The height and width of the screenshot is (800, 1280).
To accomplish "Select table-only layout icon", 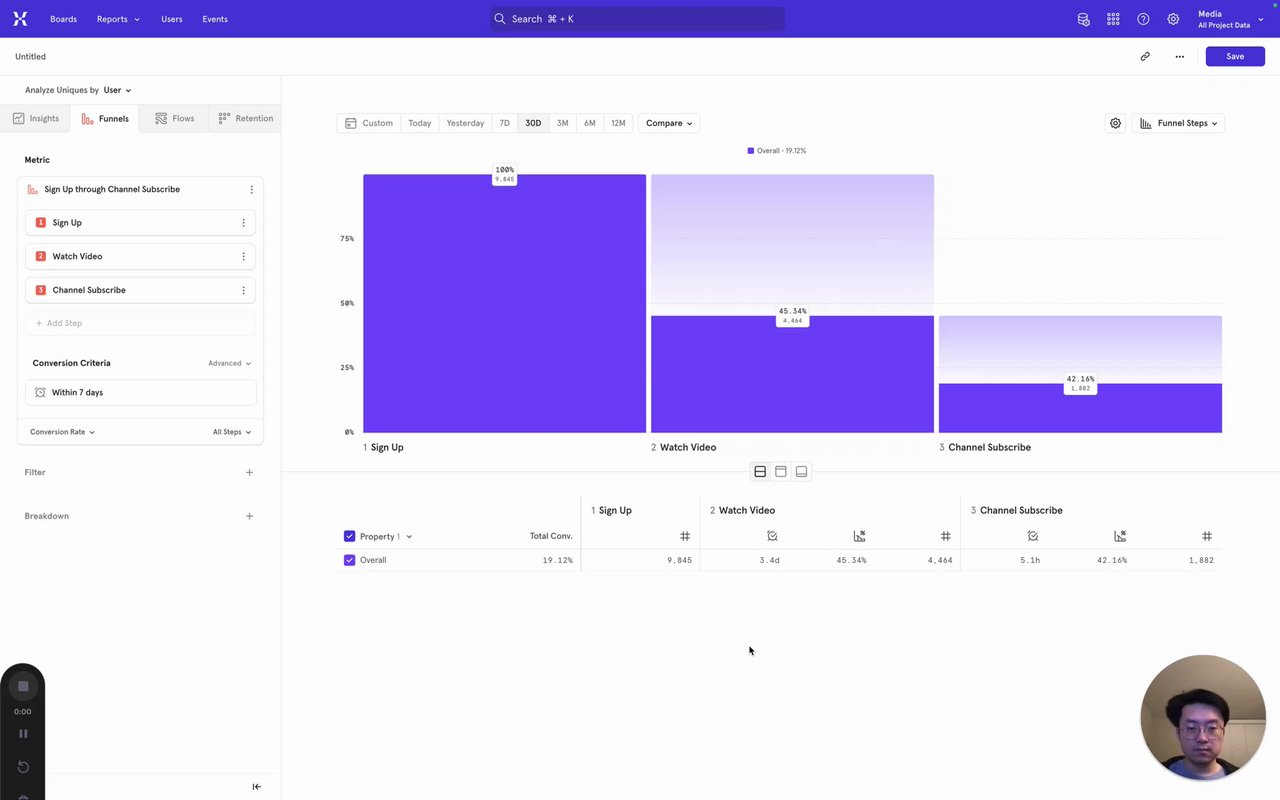I will [x=801, y=471].
